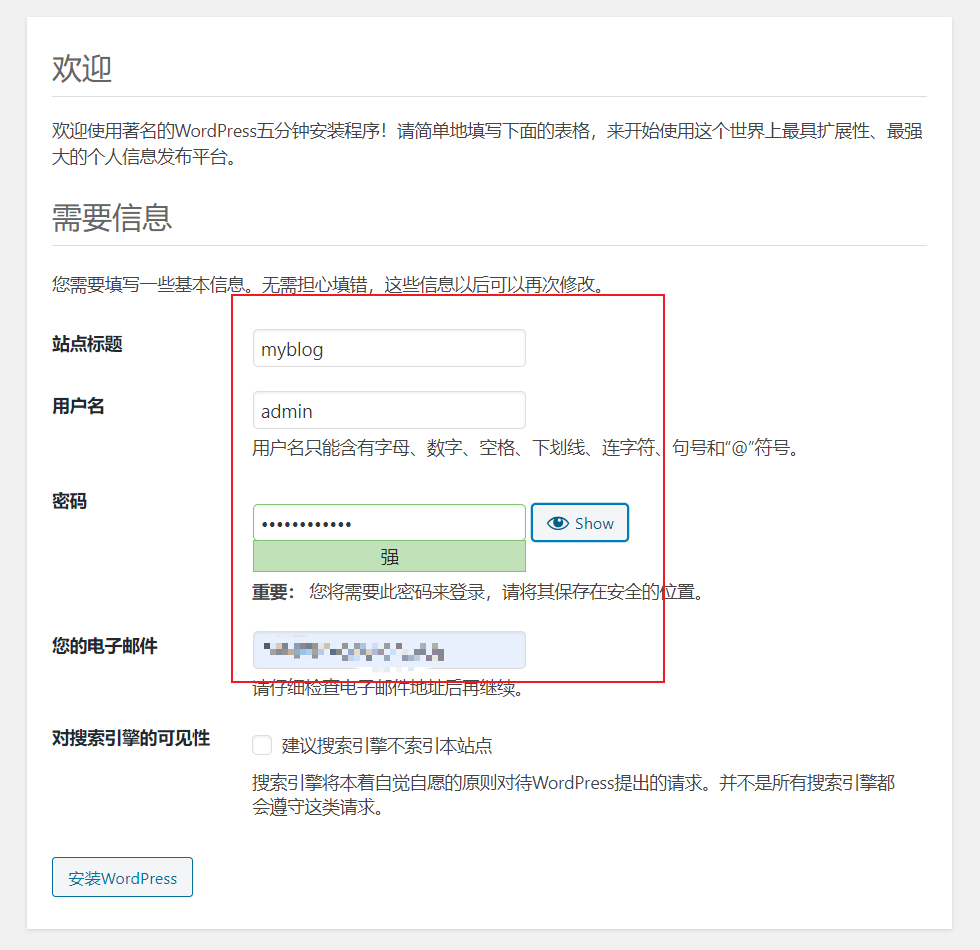
Task: Click the 强 password strength indicator
Action: coord(389,556)
